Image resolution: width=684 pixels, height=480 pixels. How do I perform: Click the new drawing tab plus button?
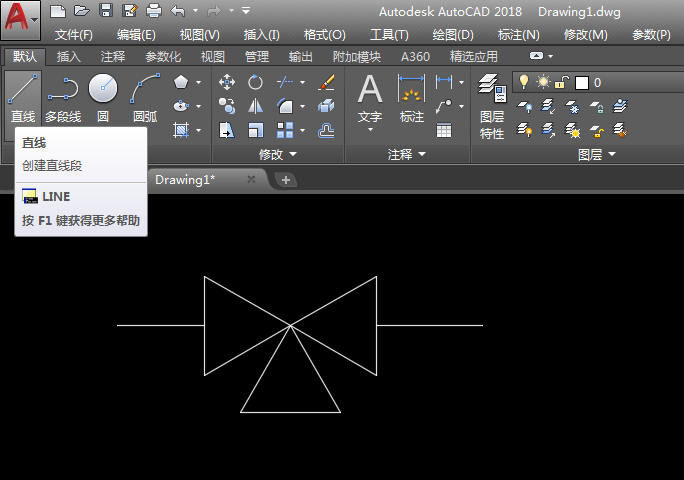click(x=285, y=180)
